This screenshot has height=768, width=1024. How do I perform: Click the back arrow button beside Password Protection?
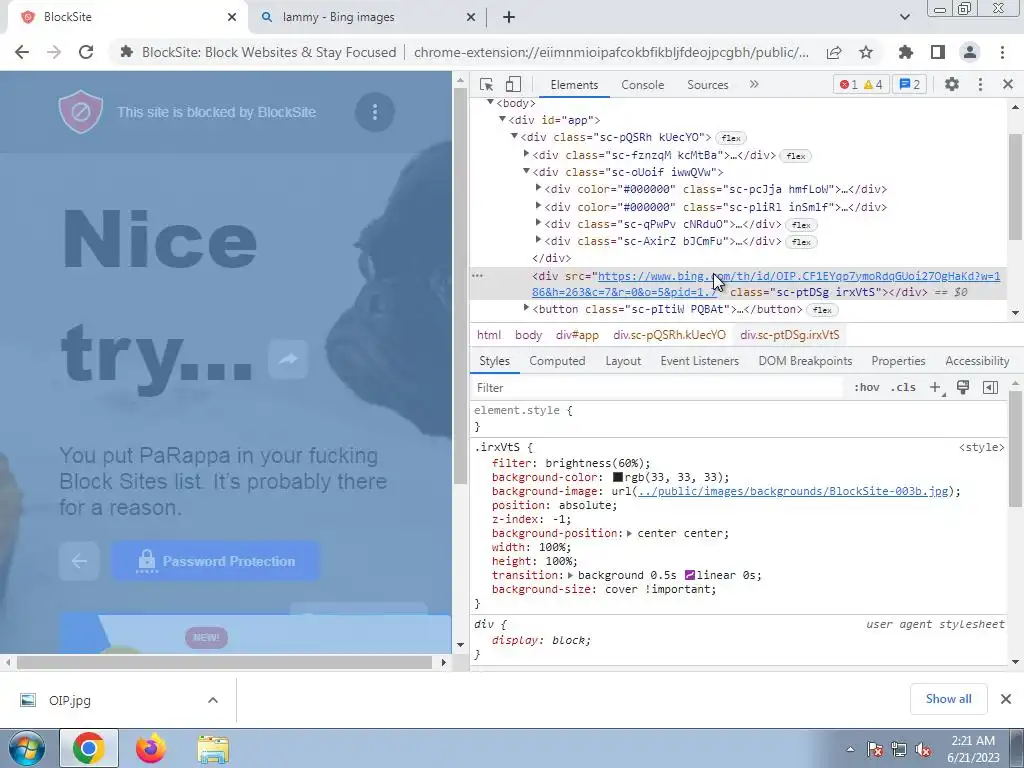click(x=79, y=561)
